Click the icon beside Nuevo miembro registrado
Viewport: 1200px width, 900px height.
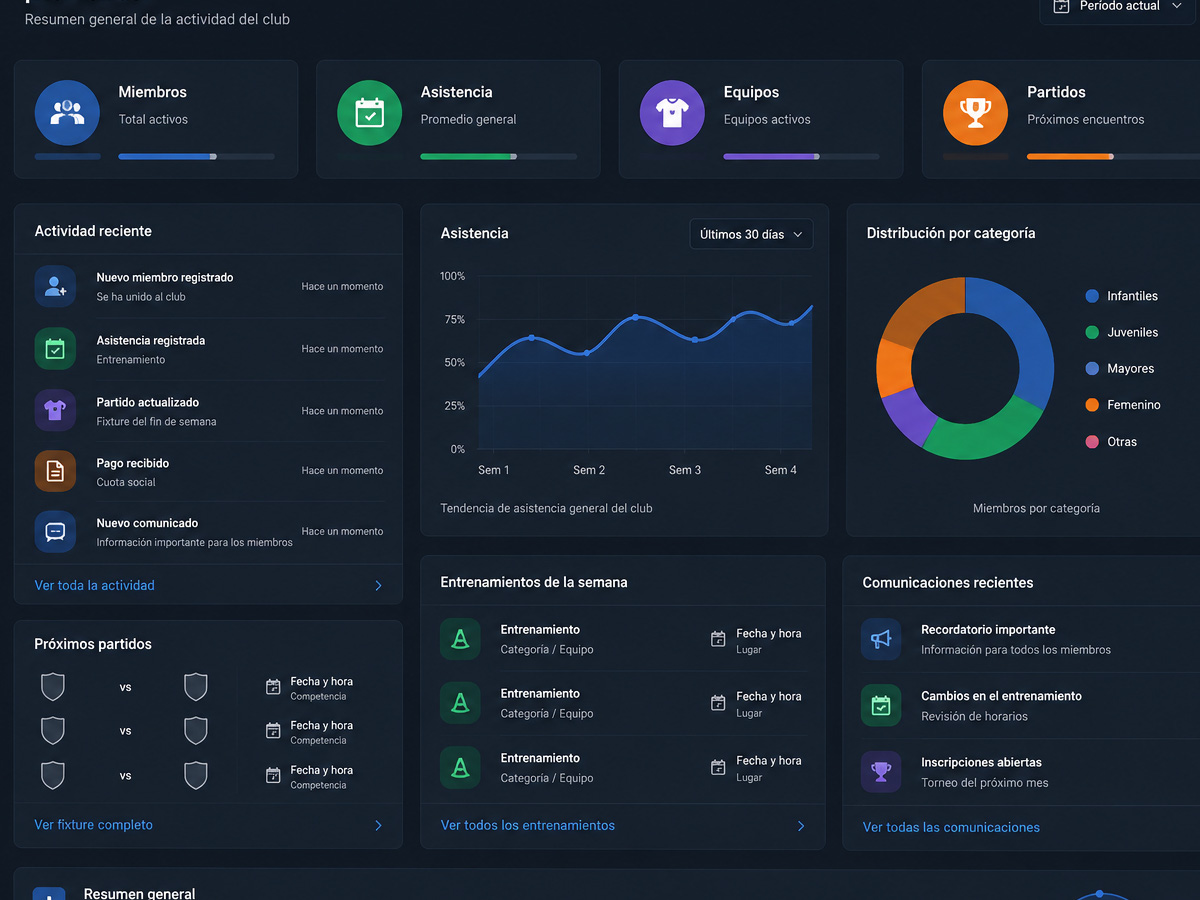coord(55,286)
